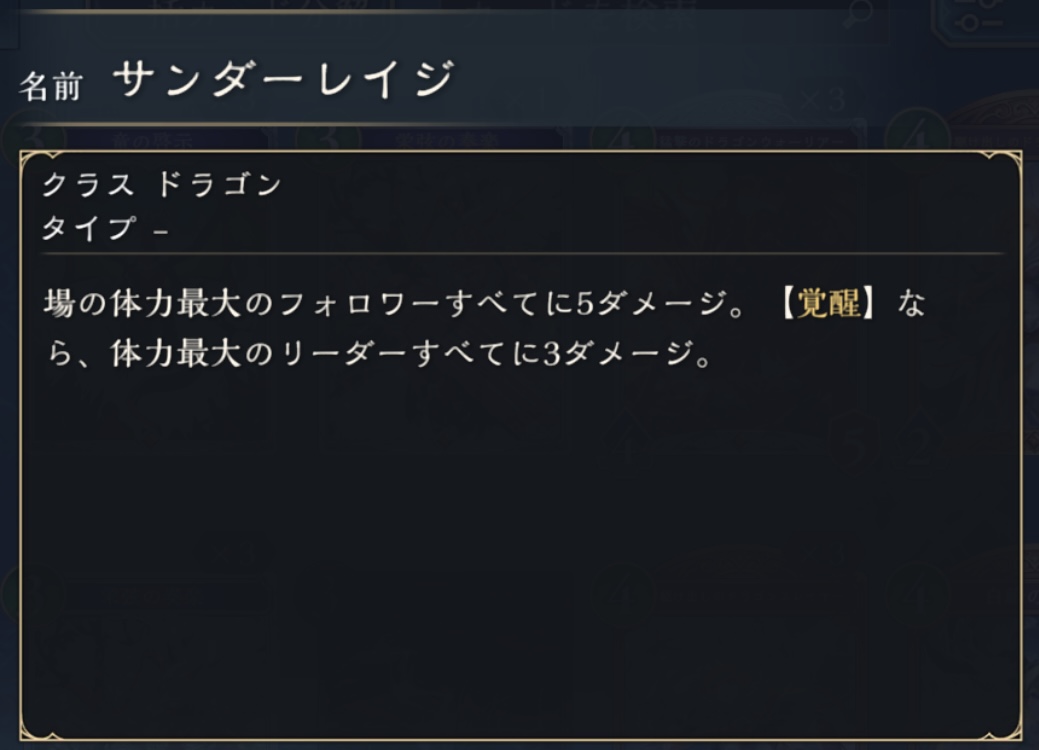
Task: Click the dimmed magnifier search icon
Action: [858, 13]
